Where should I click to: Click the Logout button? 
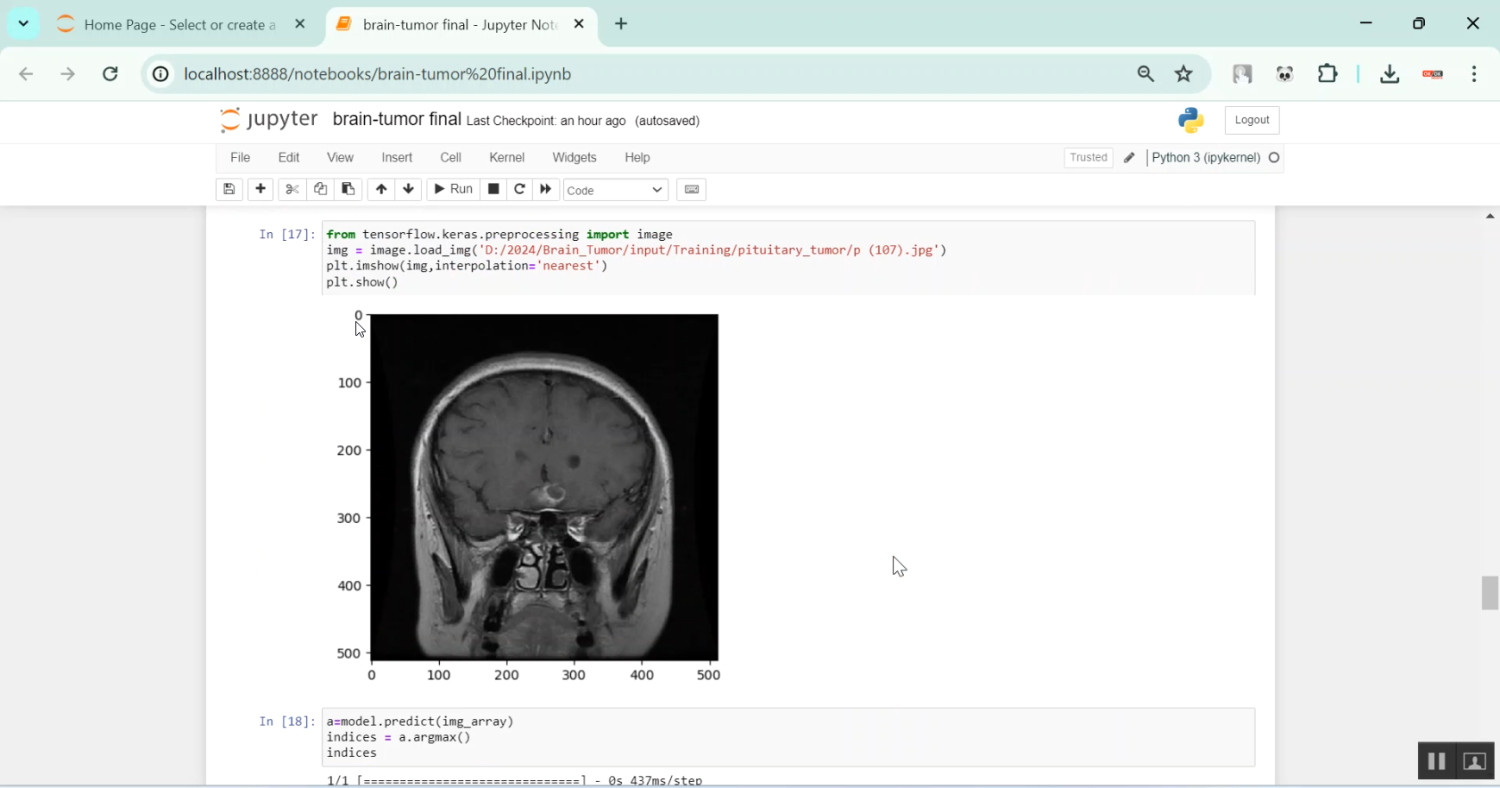[1251, 120]
